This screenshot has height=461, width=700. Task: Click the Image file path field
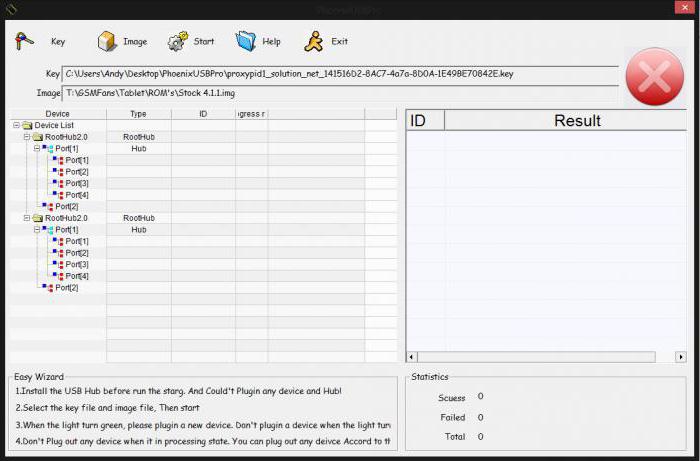(x=340, y=93)
